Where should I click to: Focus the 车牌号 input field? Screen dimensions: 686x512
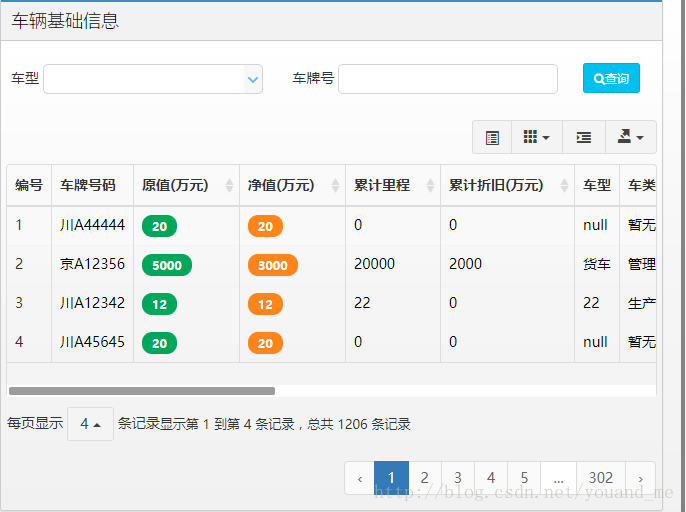point(448,79)
